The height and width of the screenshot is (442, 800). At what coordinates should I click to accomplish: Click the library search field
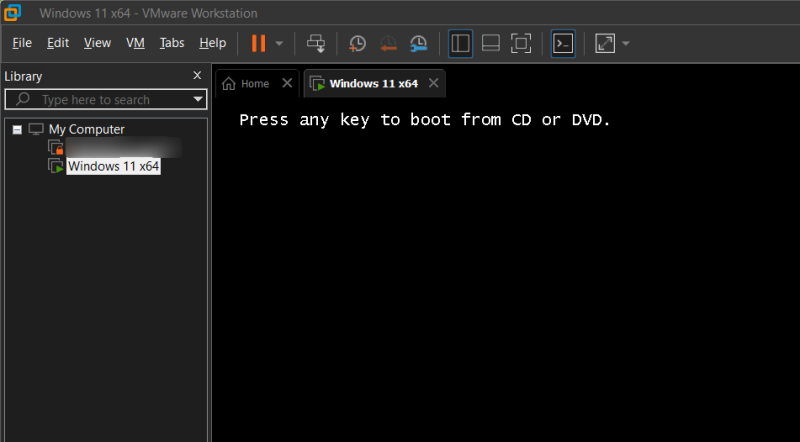(x=106, y=100)
